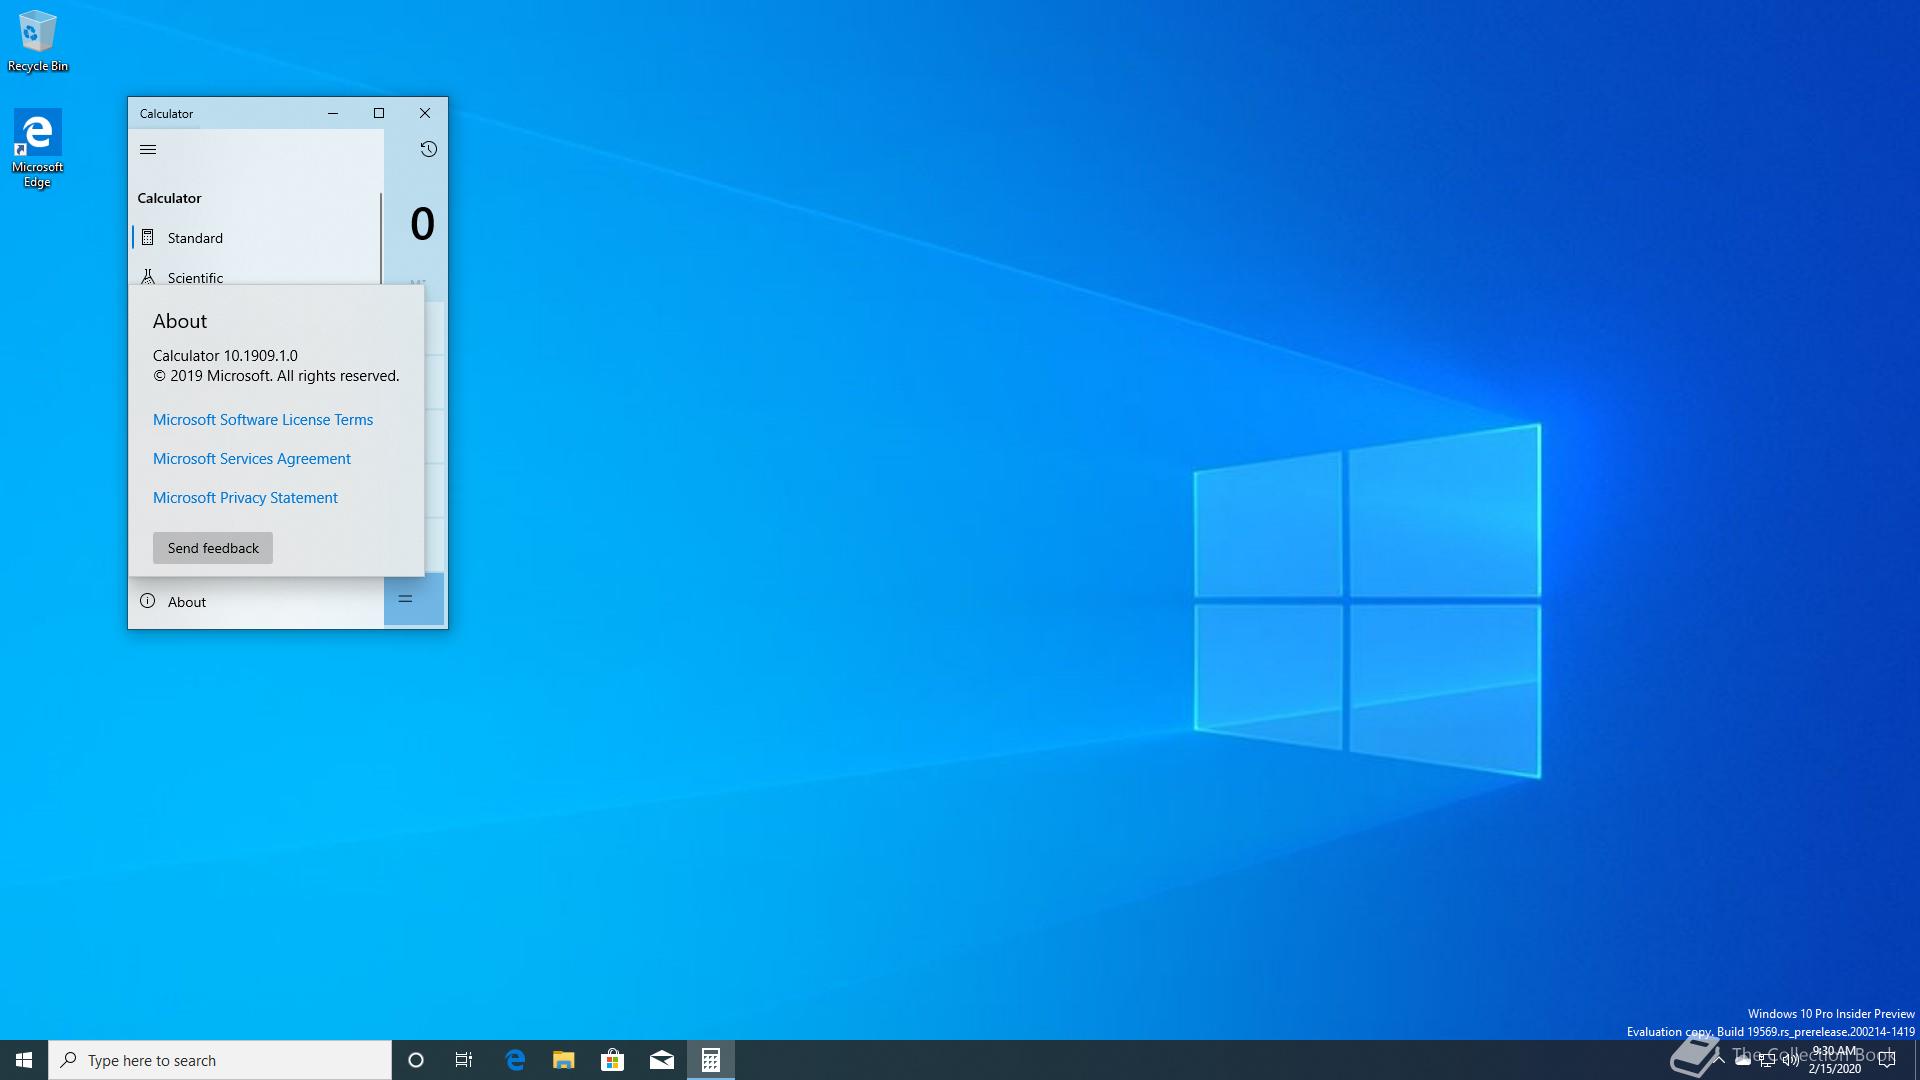Close the Calculator window
This screenshot has width=1920, height=1080.
425,113
